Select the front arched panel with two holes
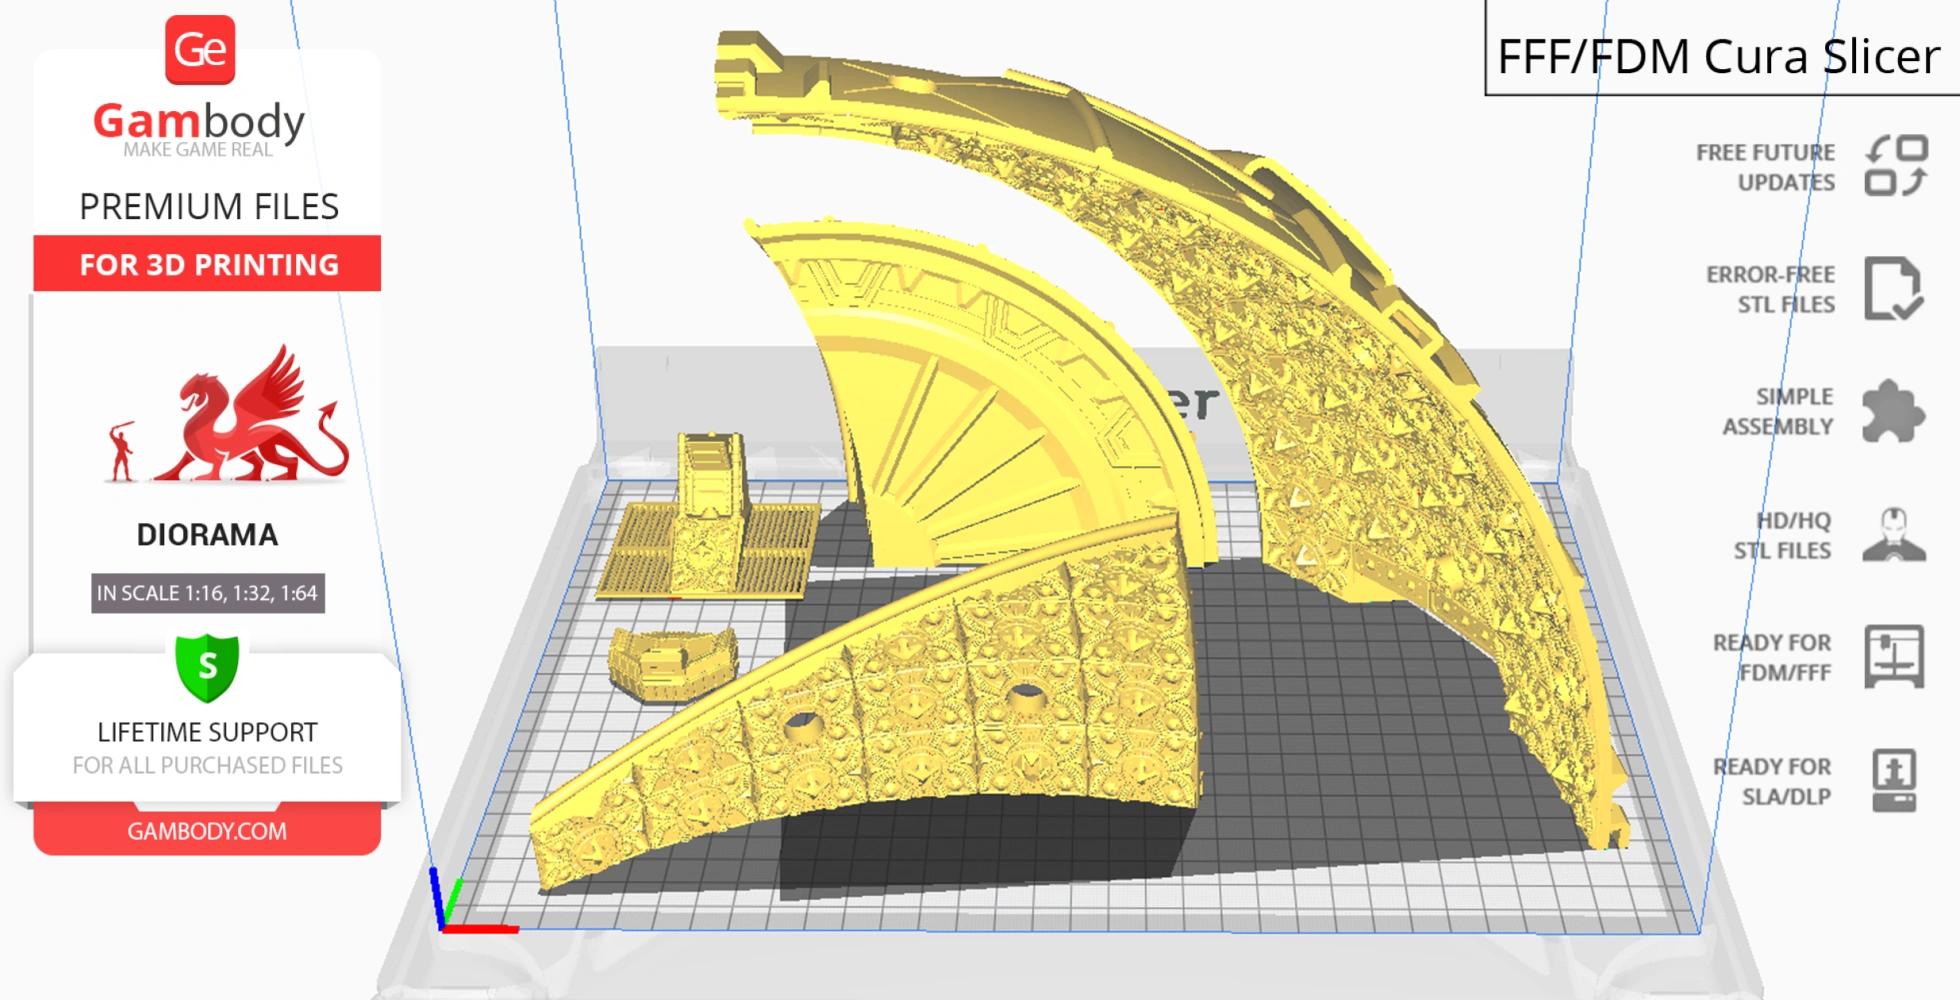 900,720
